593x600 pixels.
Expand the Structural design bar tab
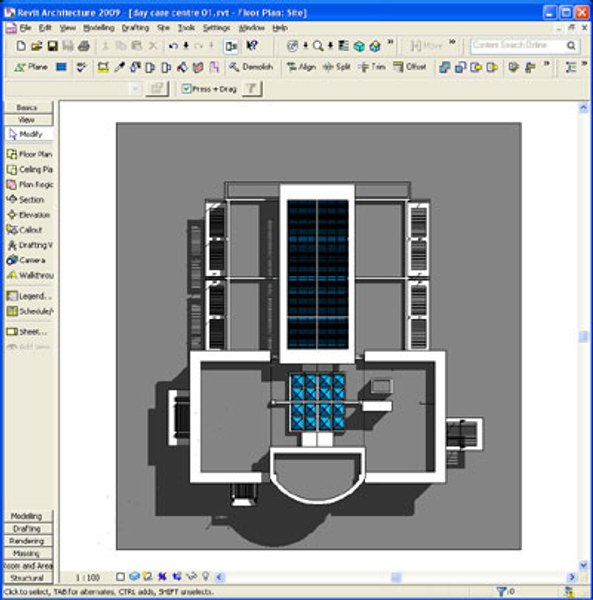pyautogui.click(x=28, y=578)
